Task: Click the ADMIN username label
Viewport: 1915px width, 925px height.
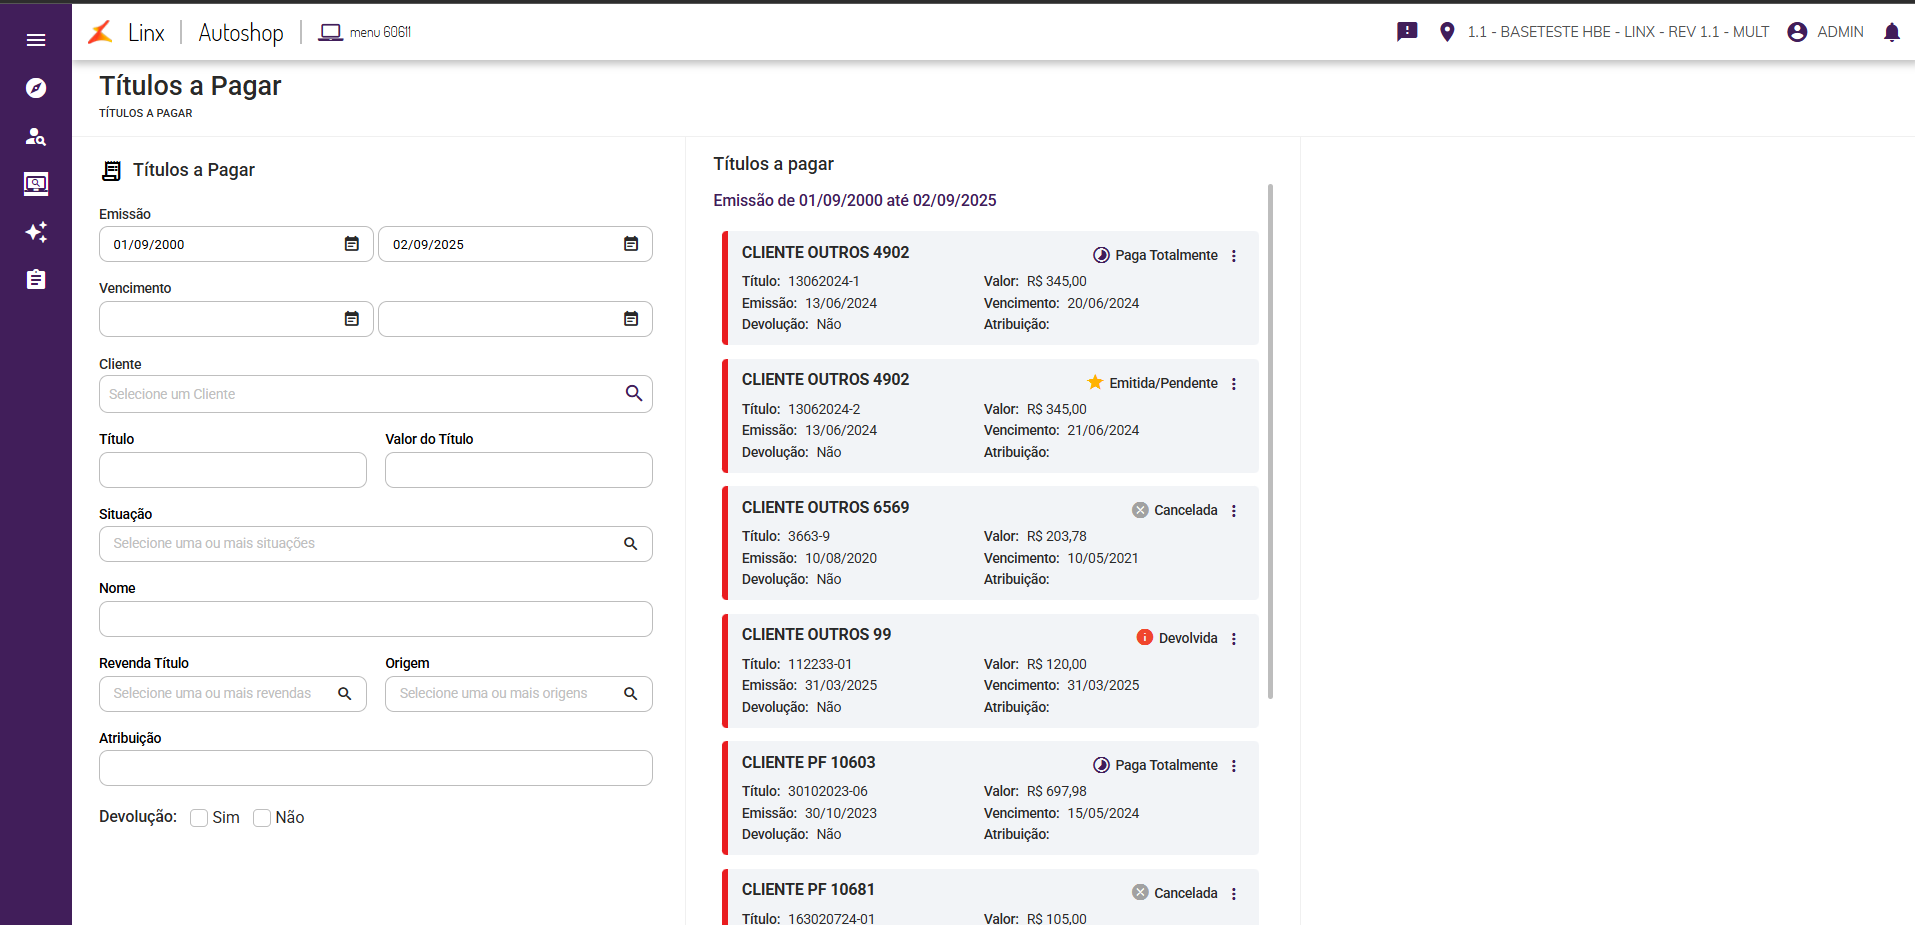Action: (x=1840, y=32)
